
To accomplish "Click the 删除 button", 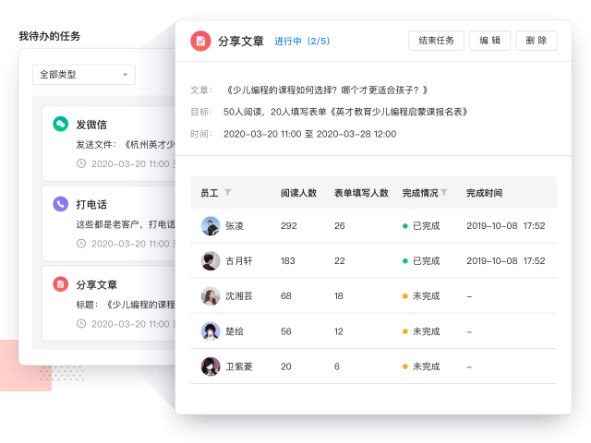I will click(x=536, y=40).
